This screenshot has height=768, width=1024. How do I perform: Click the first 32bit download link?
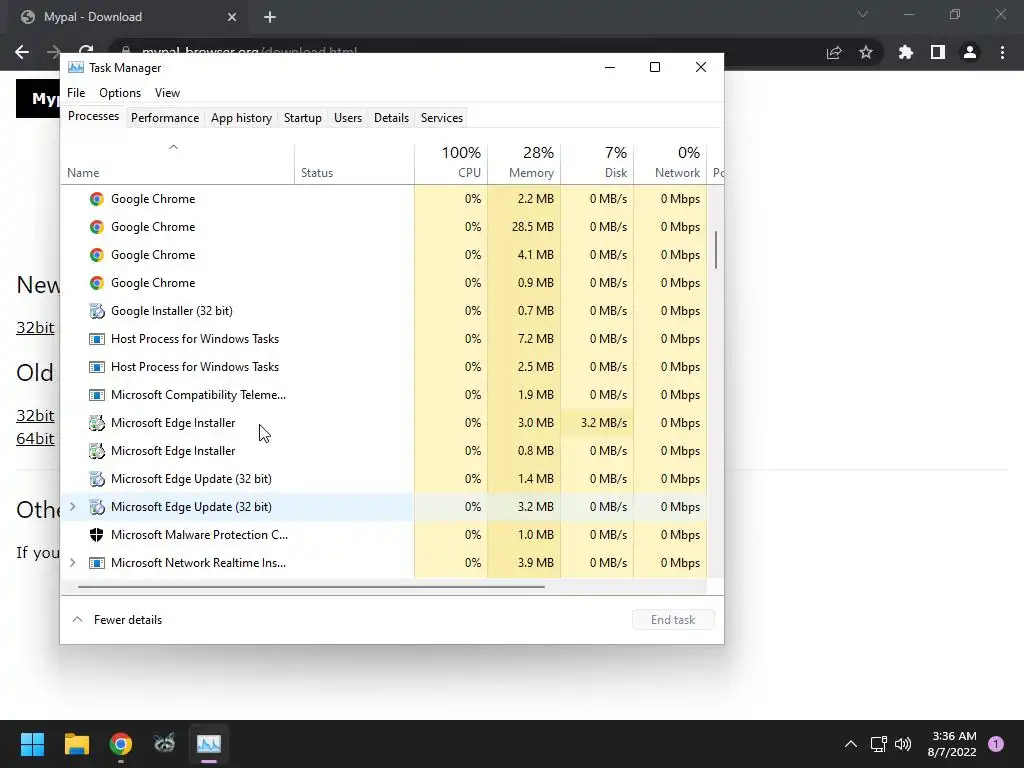35,327
